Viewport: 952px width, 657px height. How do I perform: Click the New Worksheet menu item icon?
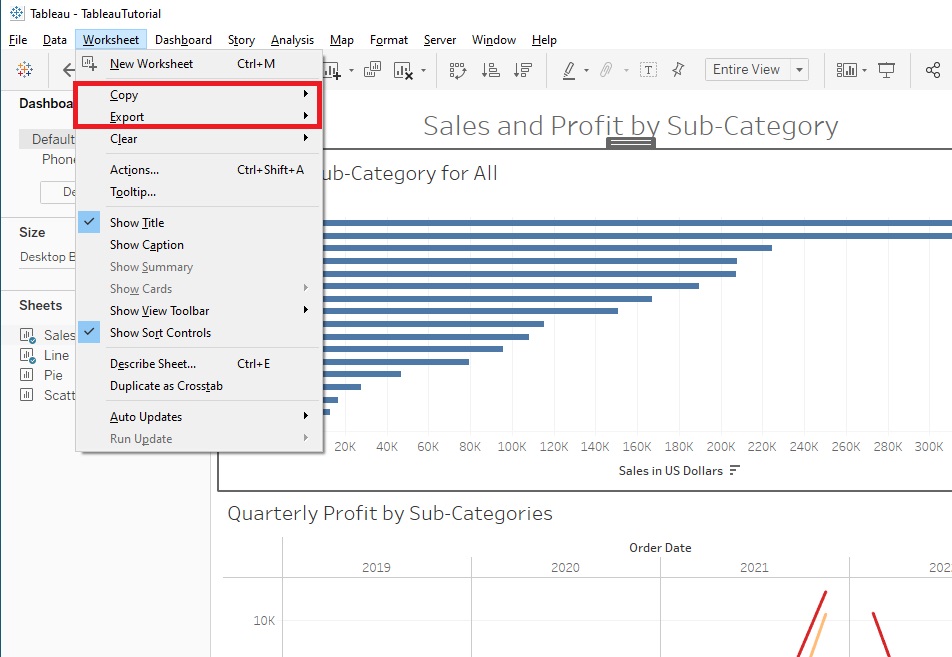pos(90,63)
